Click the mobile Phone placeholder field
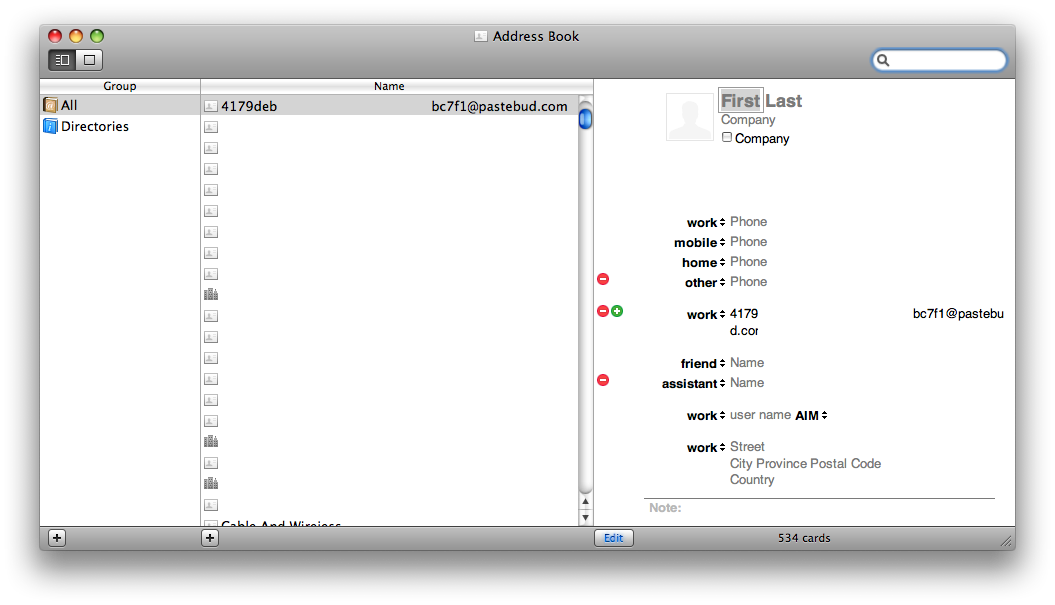Image resolution: width=1055 pixels, height=605 pixels. click(748, 242)
